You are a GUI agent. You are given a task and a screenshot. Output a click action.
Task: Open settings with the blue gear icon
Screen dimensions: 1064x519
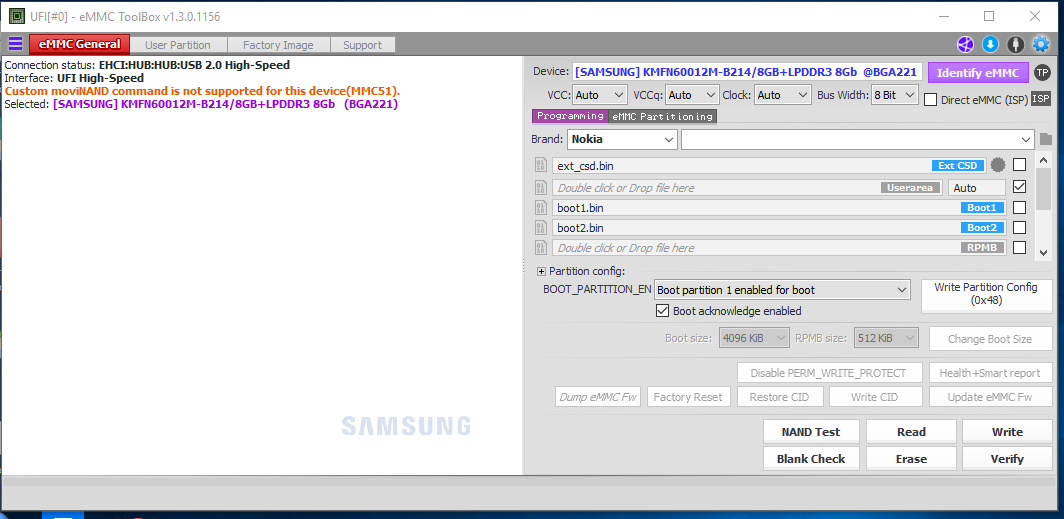(1040, 45)
